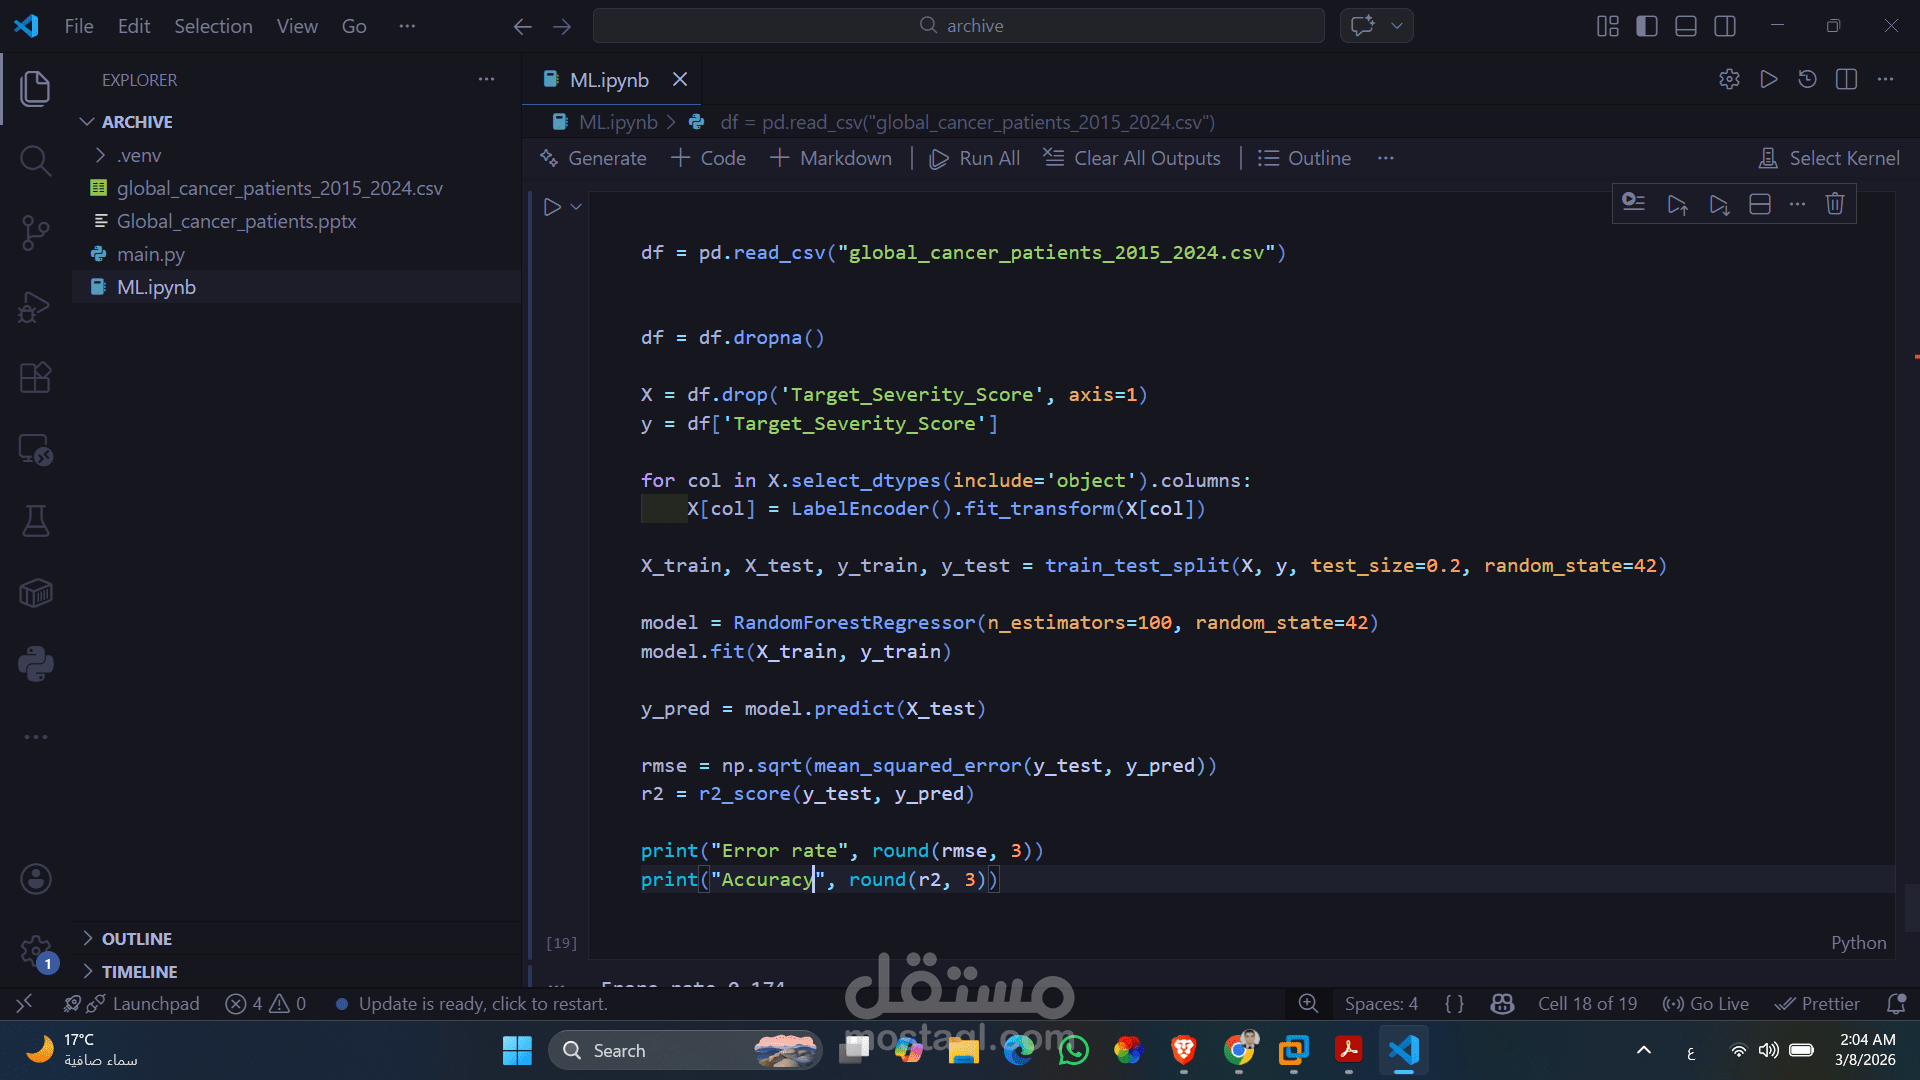
Task: Open the notifications bell in status bar
Action: coord(1895,1004)
